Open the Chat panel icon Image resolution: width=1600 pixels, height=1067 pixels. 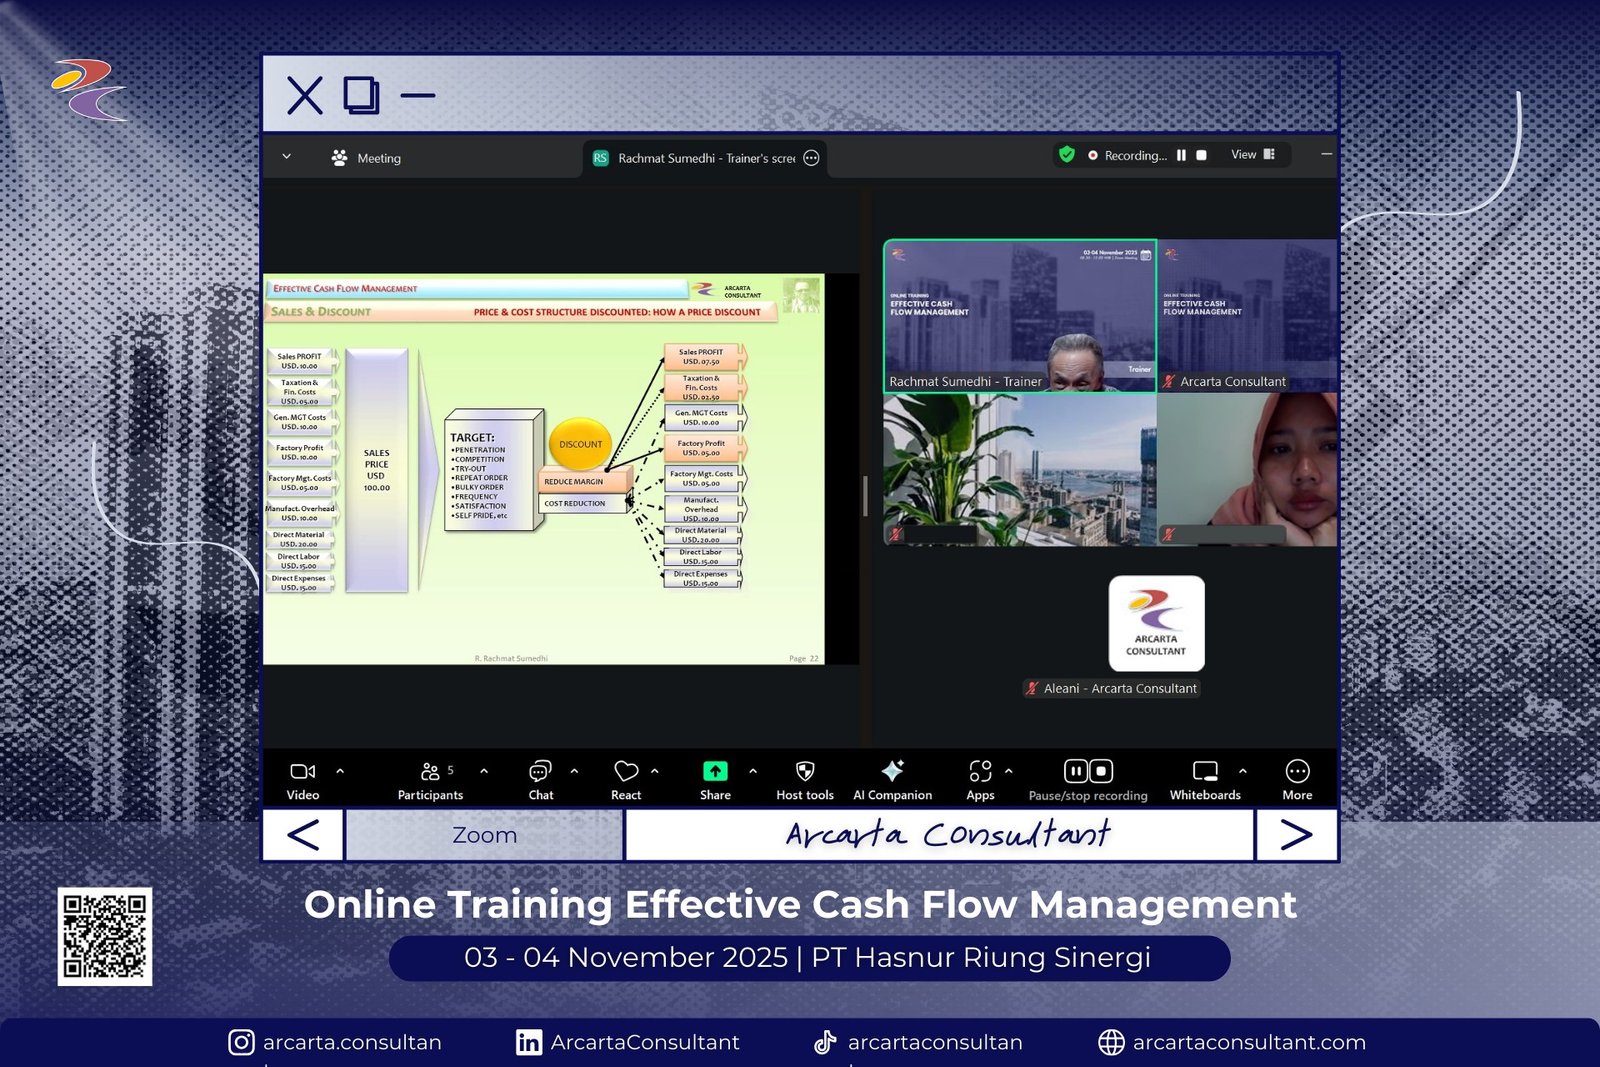point(540,772)
